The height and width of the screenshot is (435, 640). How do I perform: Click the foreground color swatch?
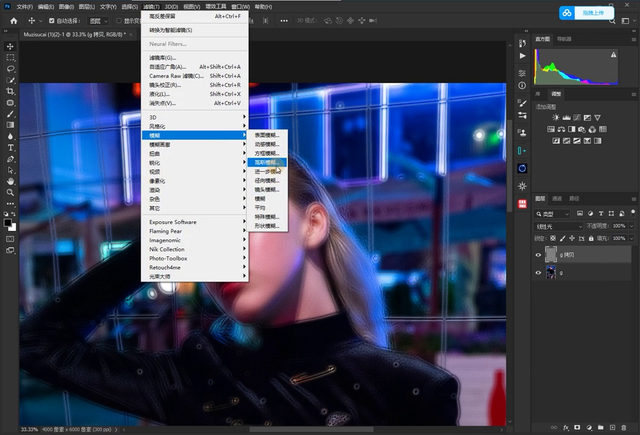[x=8, y=222]
